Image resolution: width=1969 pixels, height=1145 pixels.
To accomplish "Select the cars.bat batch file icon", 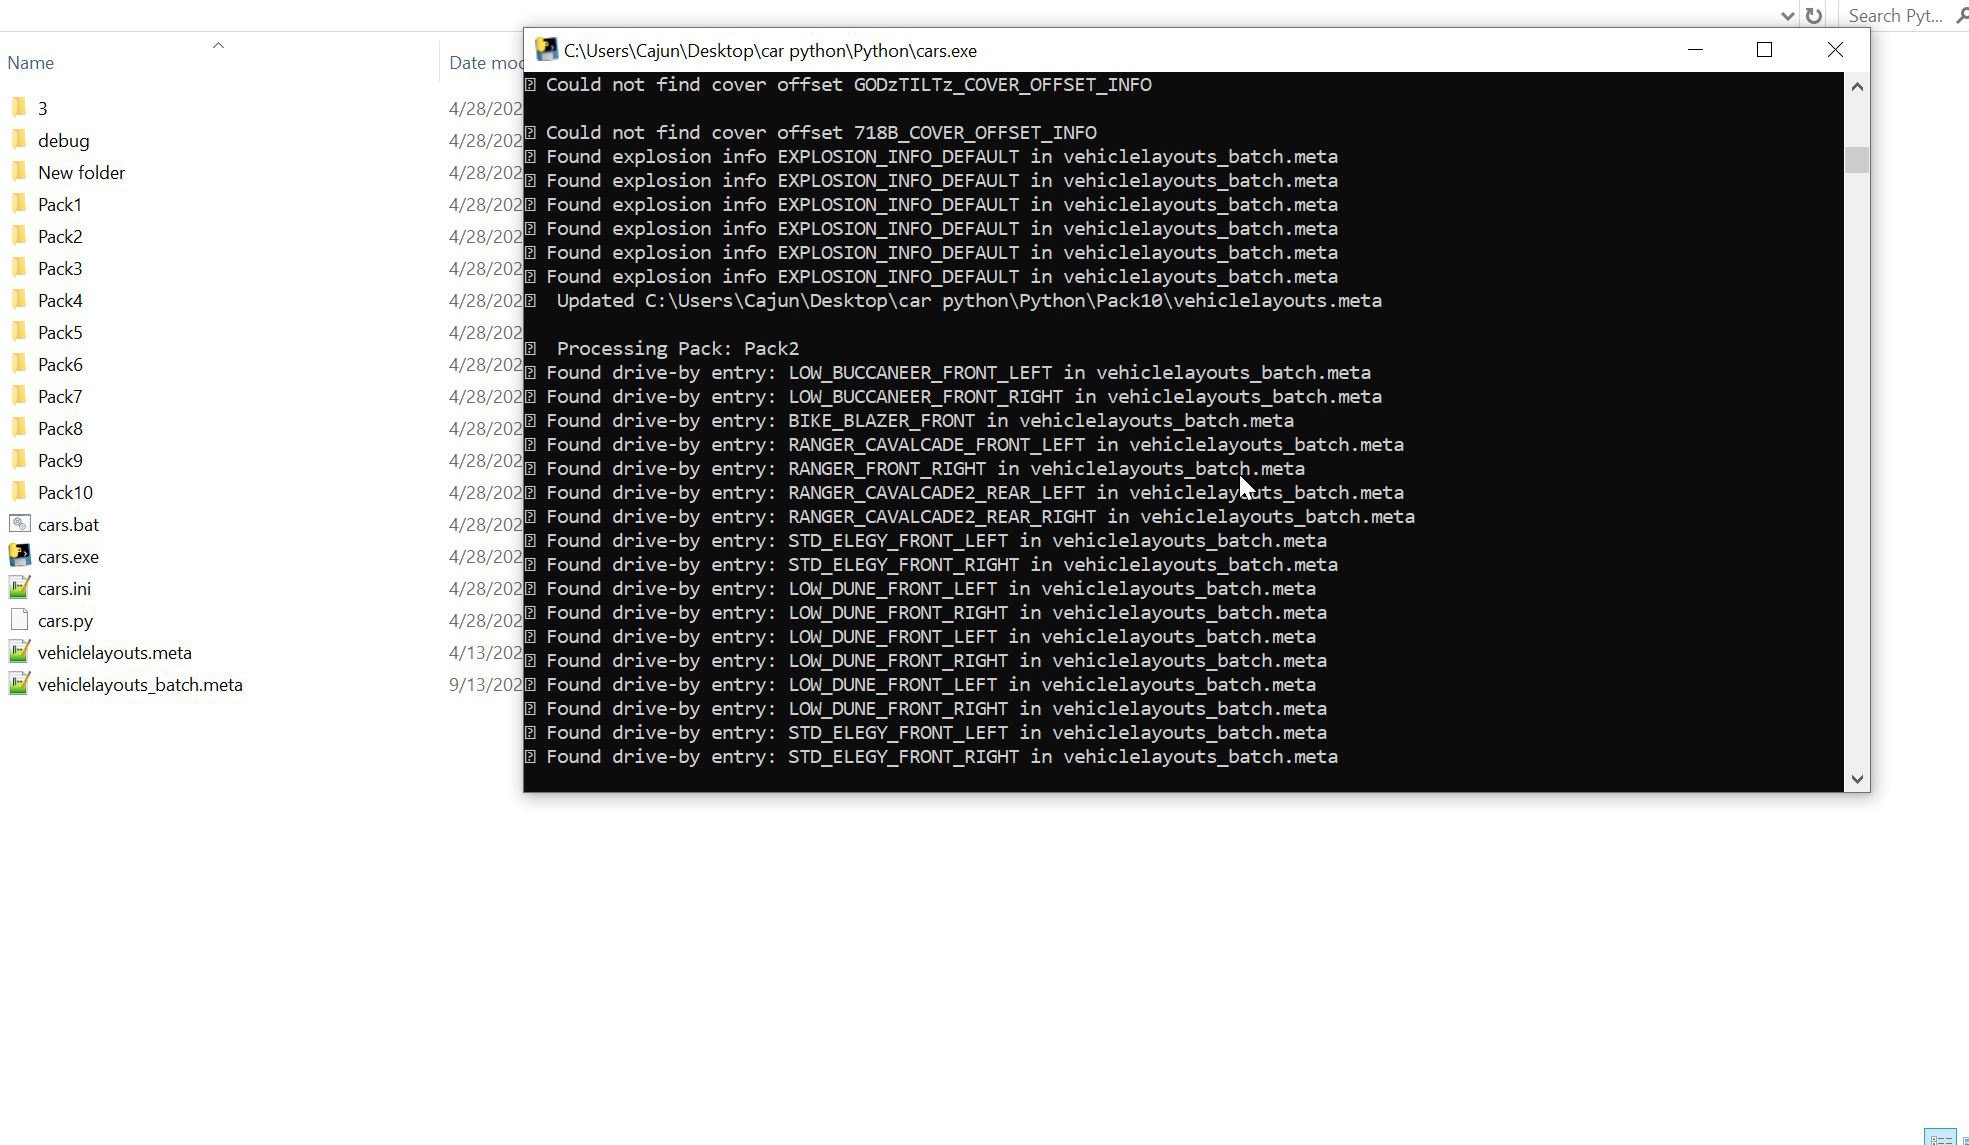I will click(19, 524).
